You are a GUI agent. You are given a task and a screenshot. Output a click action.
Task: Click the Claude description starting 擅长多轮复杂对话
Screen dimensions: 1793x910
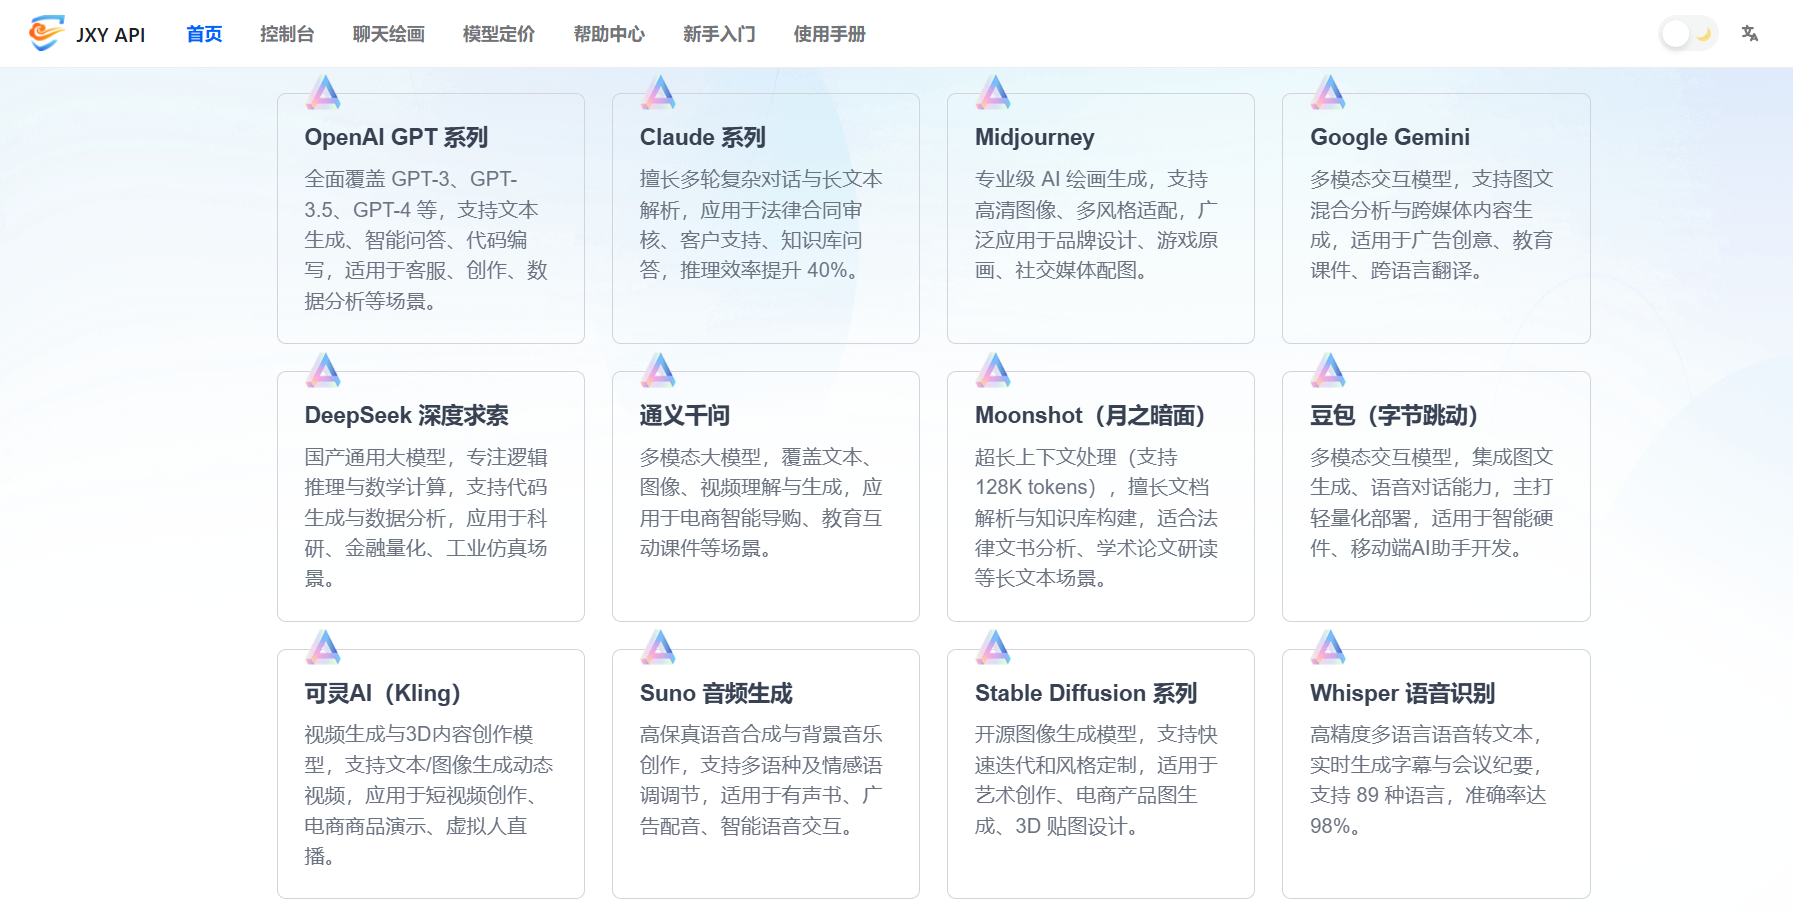click(761, 225)
